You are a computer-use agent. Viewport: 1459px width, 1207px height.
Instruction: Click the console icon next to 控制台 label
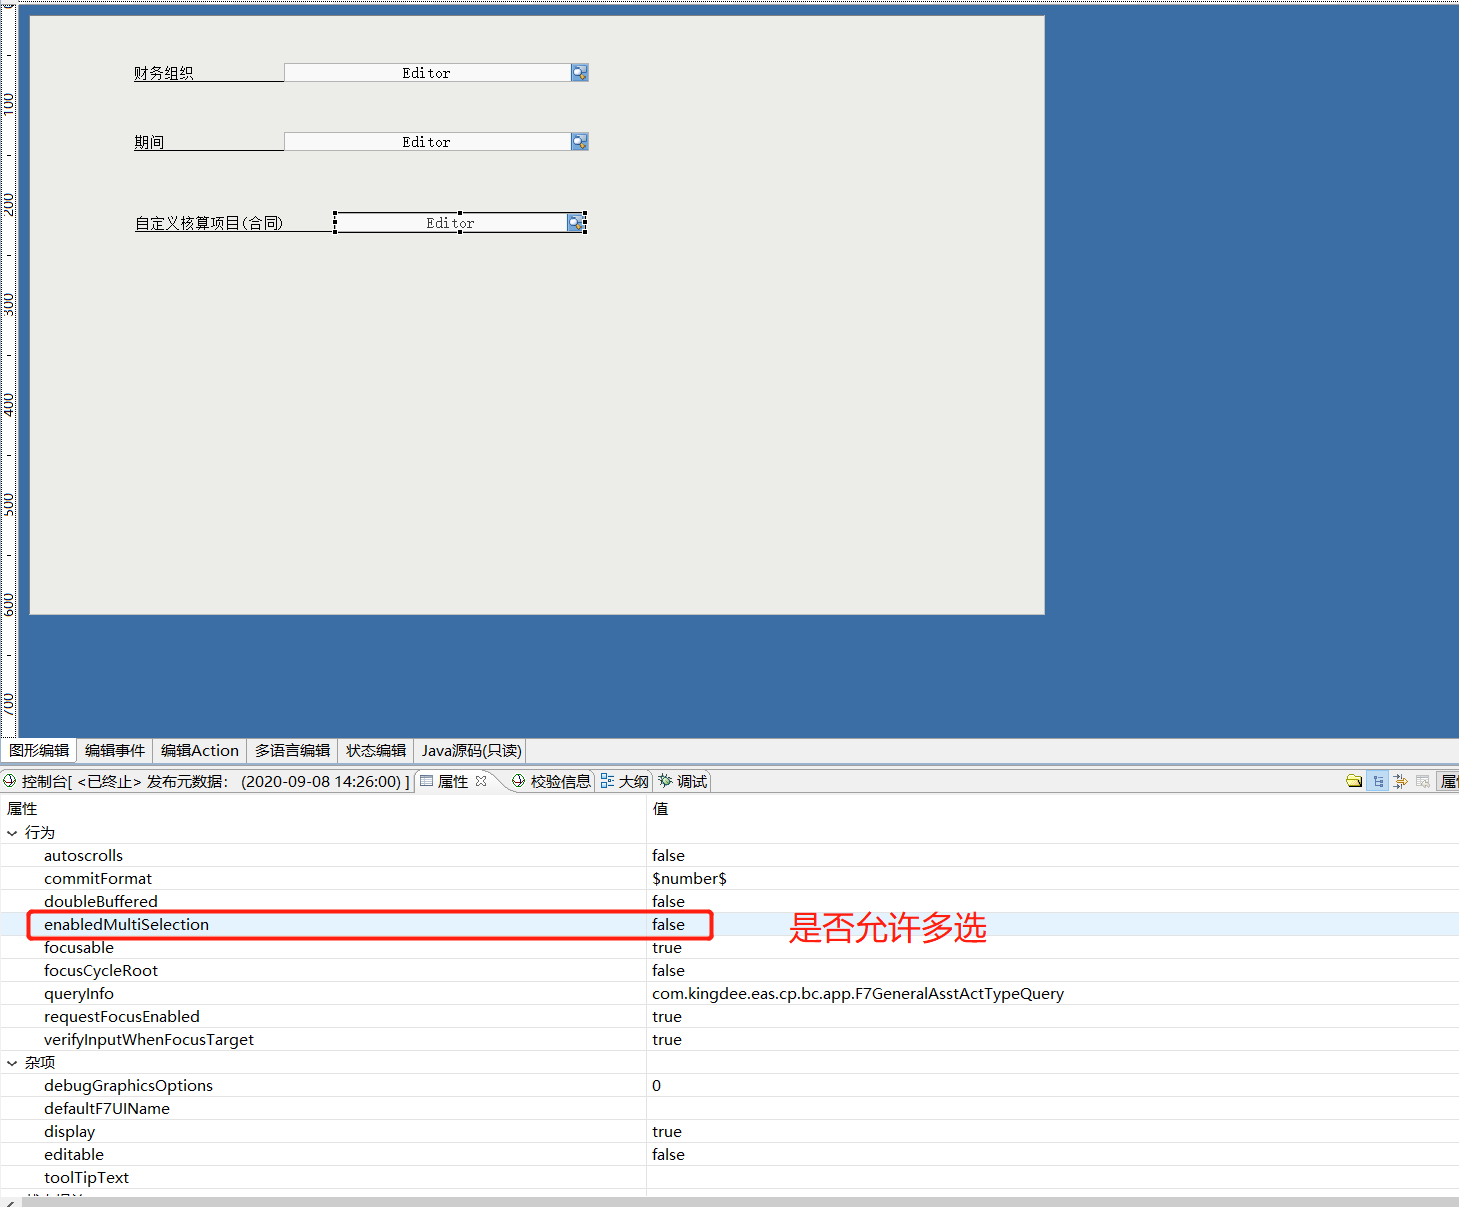(x=10, y=781)
